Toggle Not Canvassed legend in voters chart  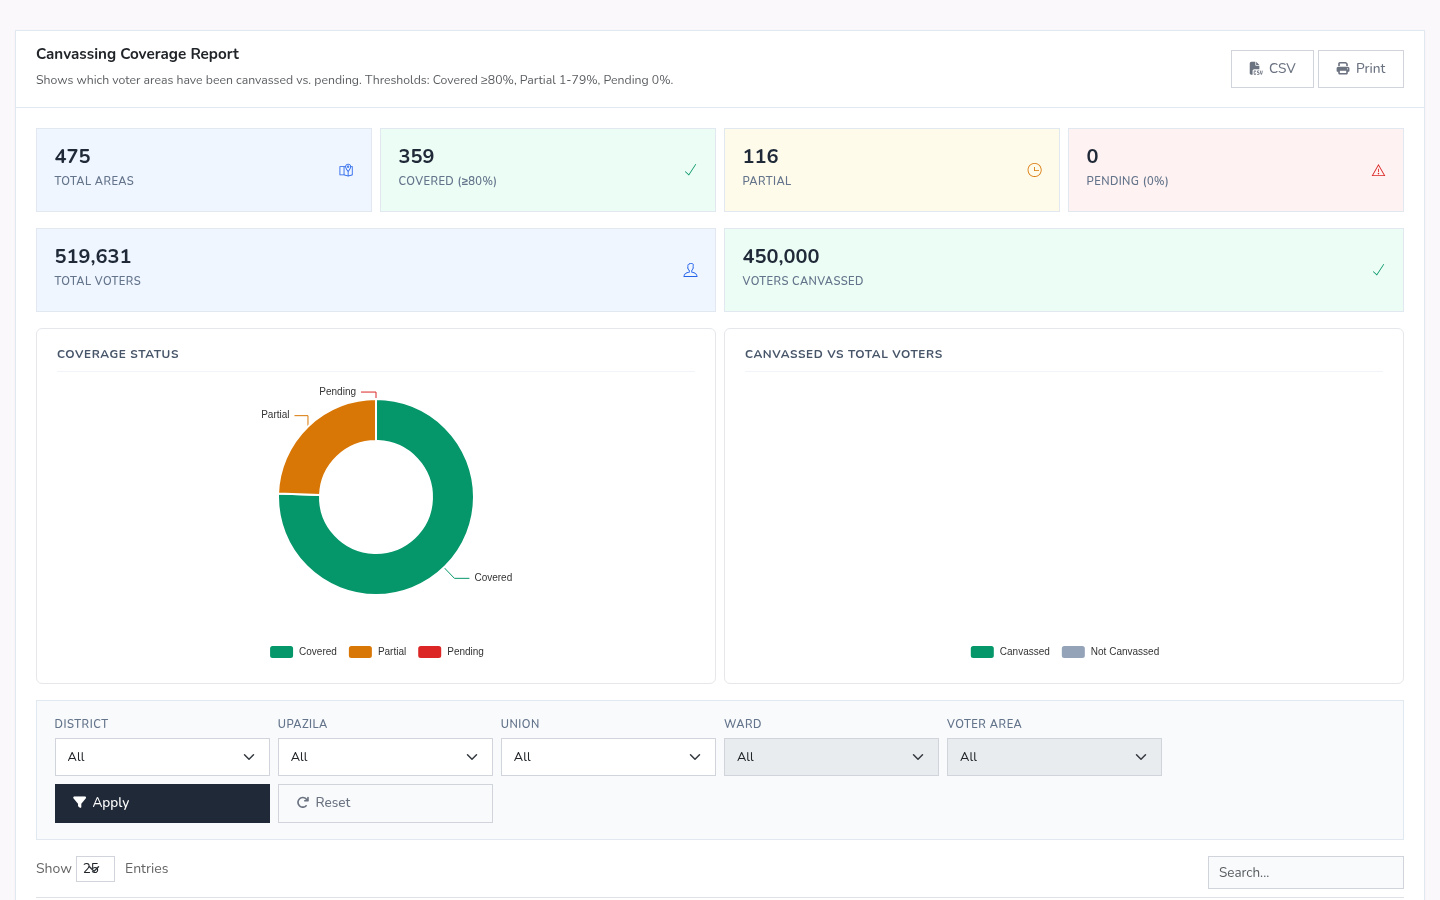(1110, 651)
